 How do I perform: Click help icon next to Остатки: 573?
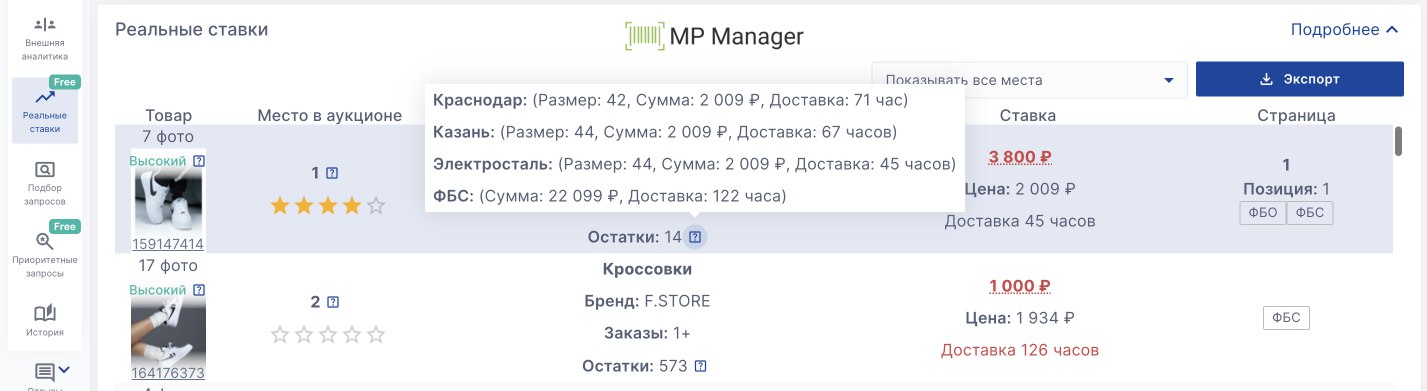click(x=700, y=366)
